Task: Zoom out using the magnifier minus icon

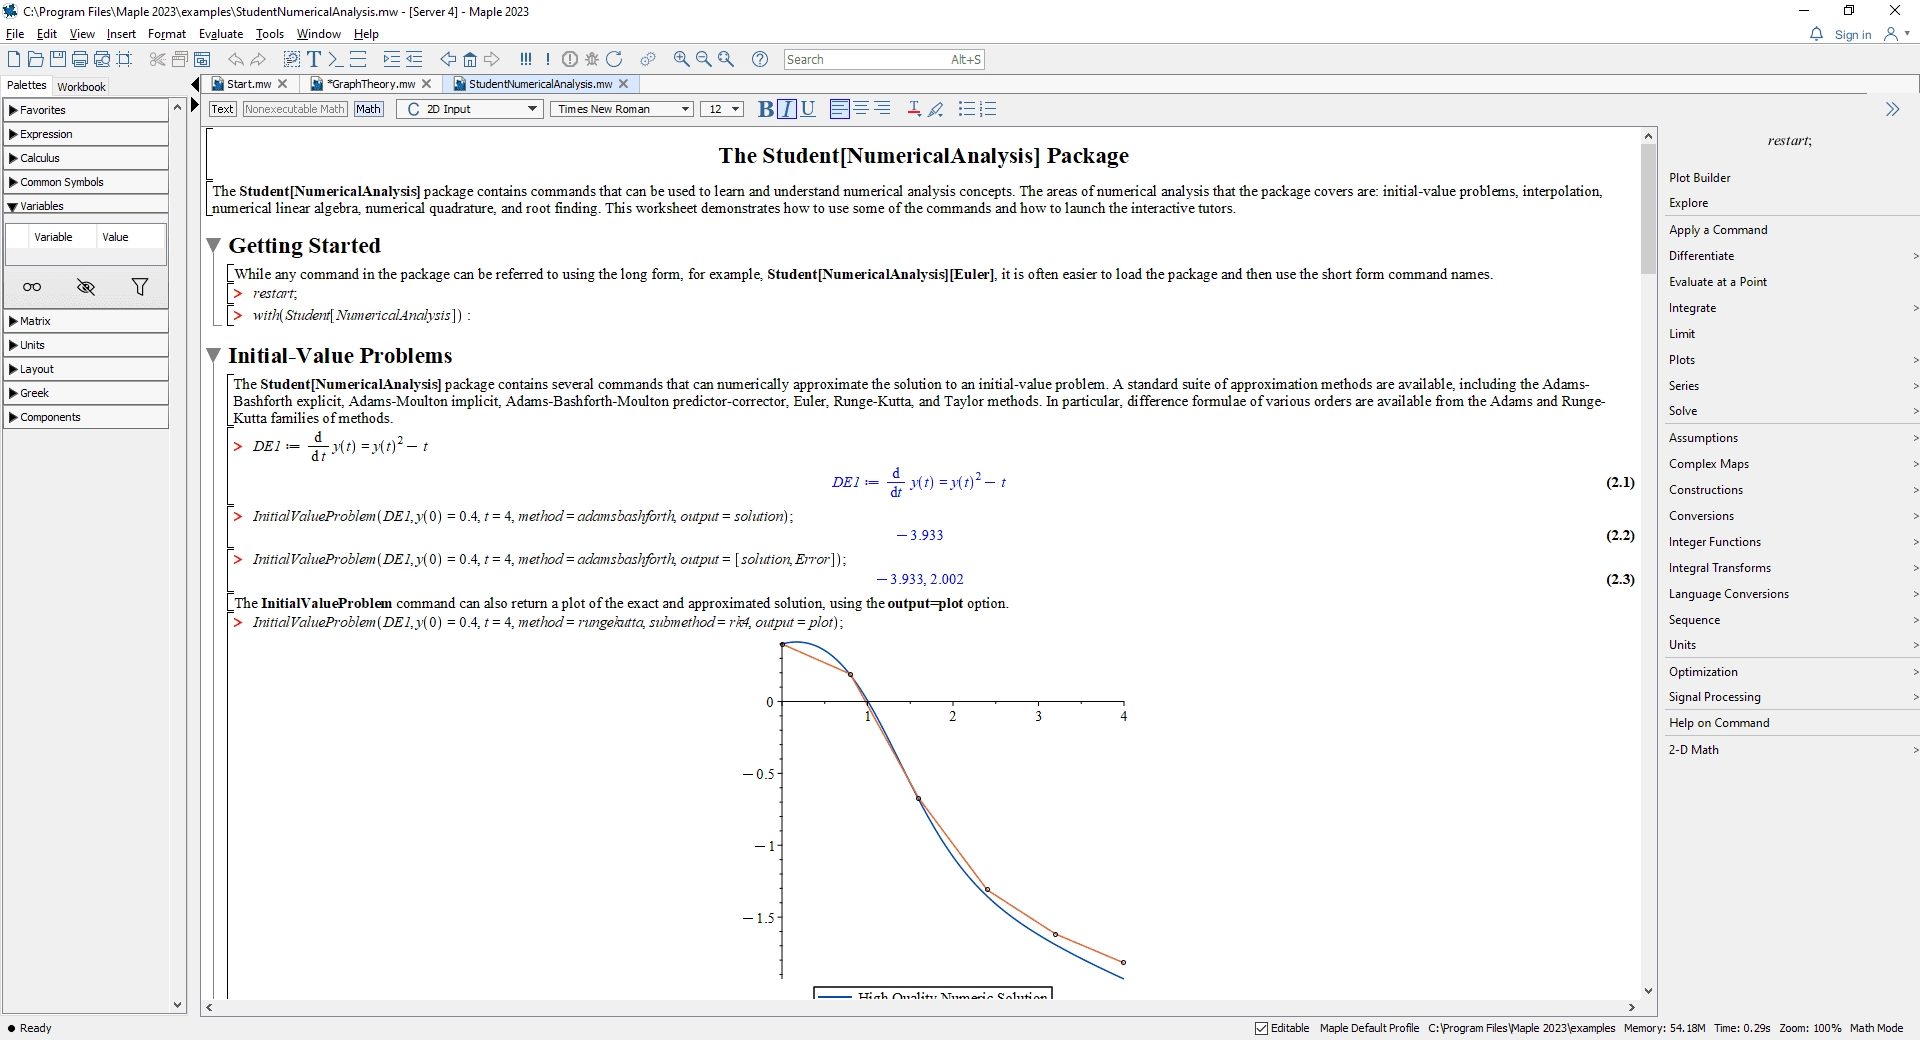Action: [x=704, y=59]
